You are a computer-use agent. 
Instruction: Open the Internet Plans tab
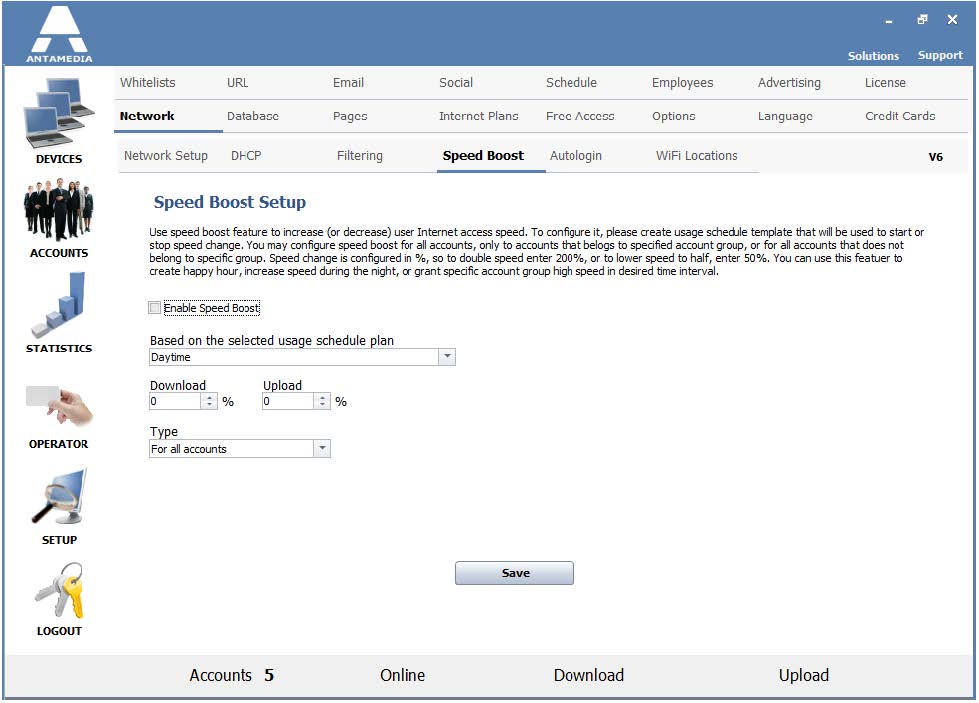[478, 116]
